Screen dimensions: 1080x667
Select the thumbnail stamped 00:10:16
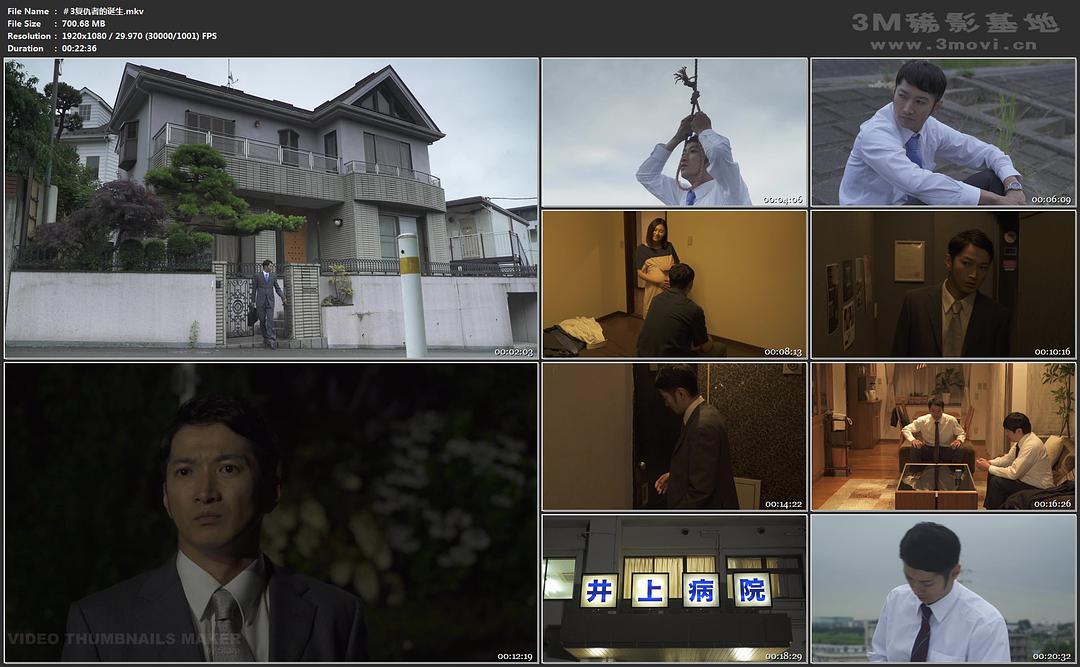(943, 284)
